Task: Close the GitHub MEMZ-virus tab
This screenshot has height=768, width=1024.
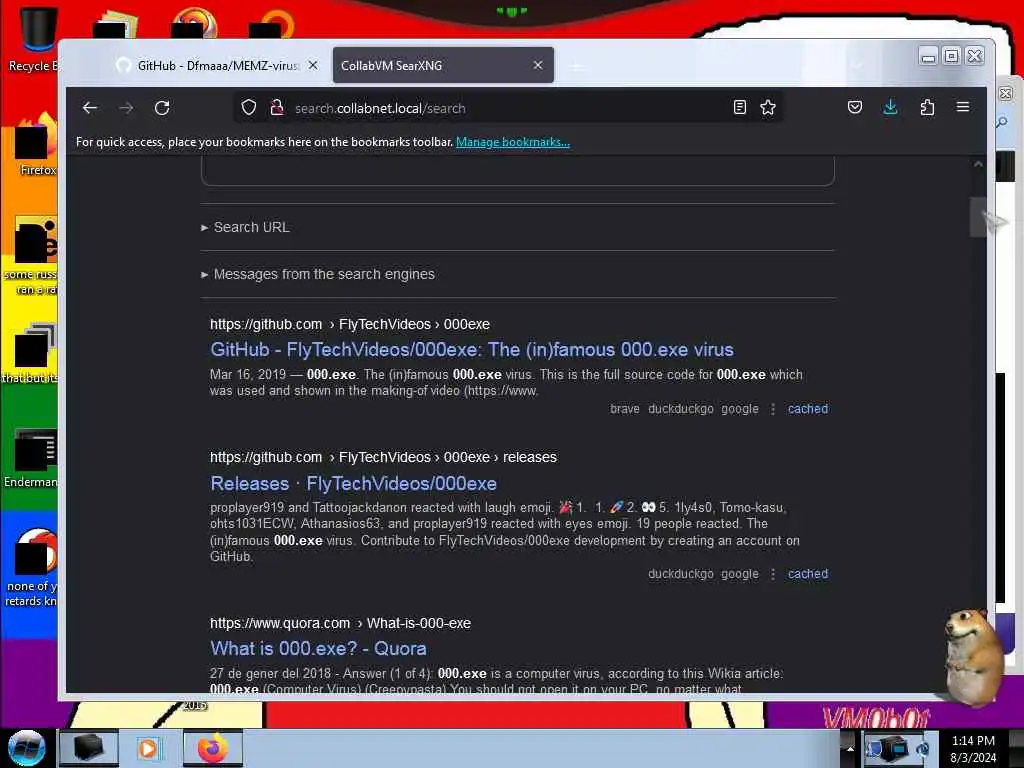Action: tap(313, 65)
